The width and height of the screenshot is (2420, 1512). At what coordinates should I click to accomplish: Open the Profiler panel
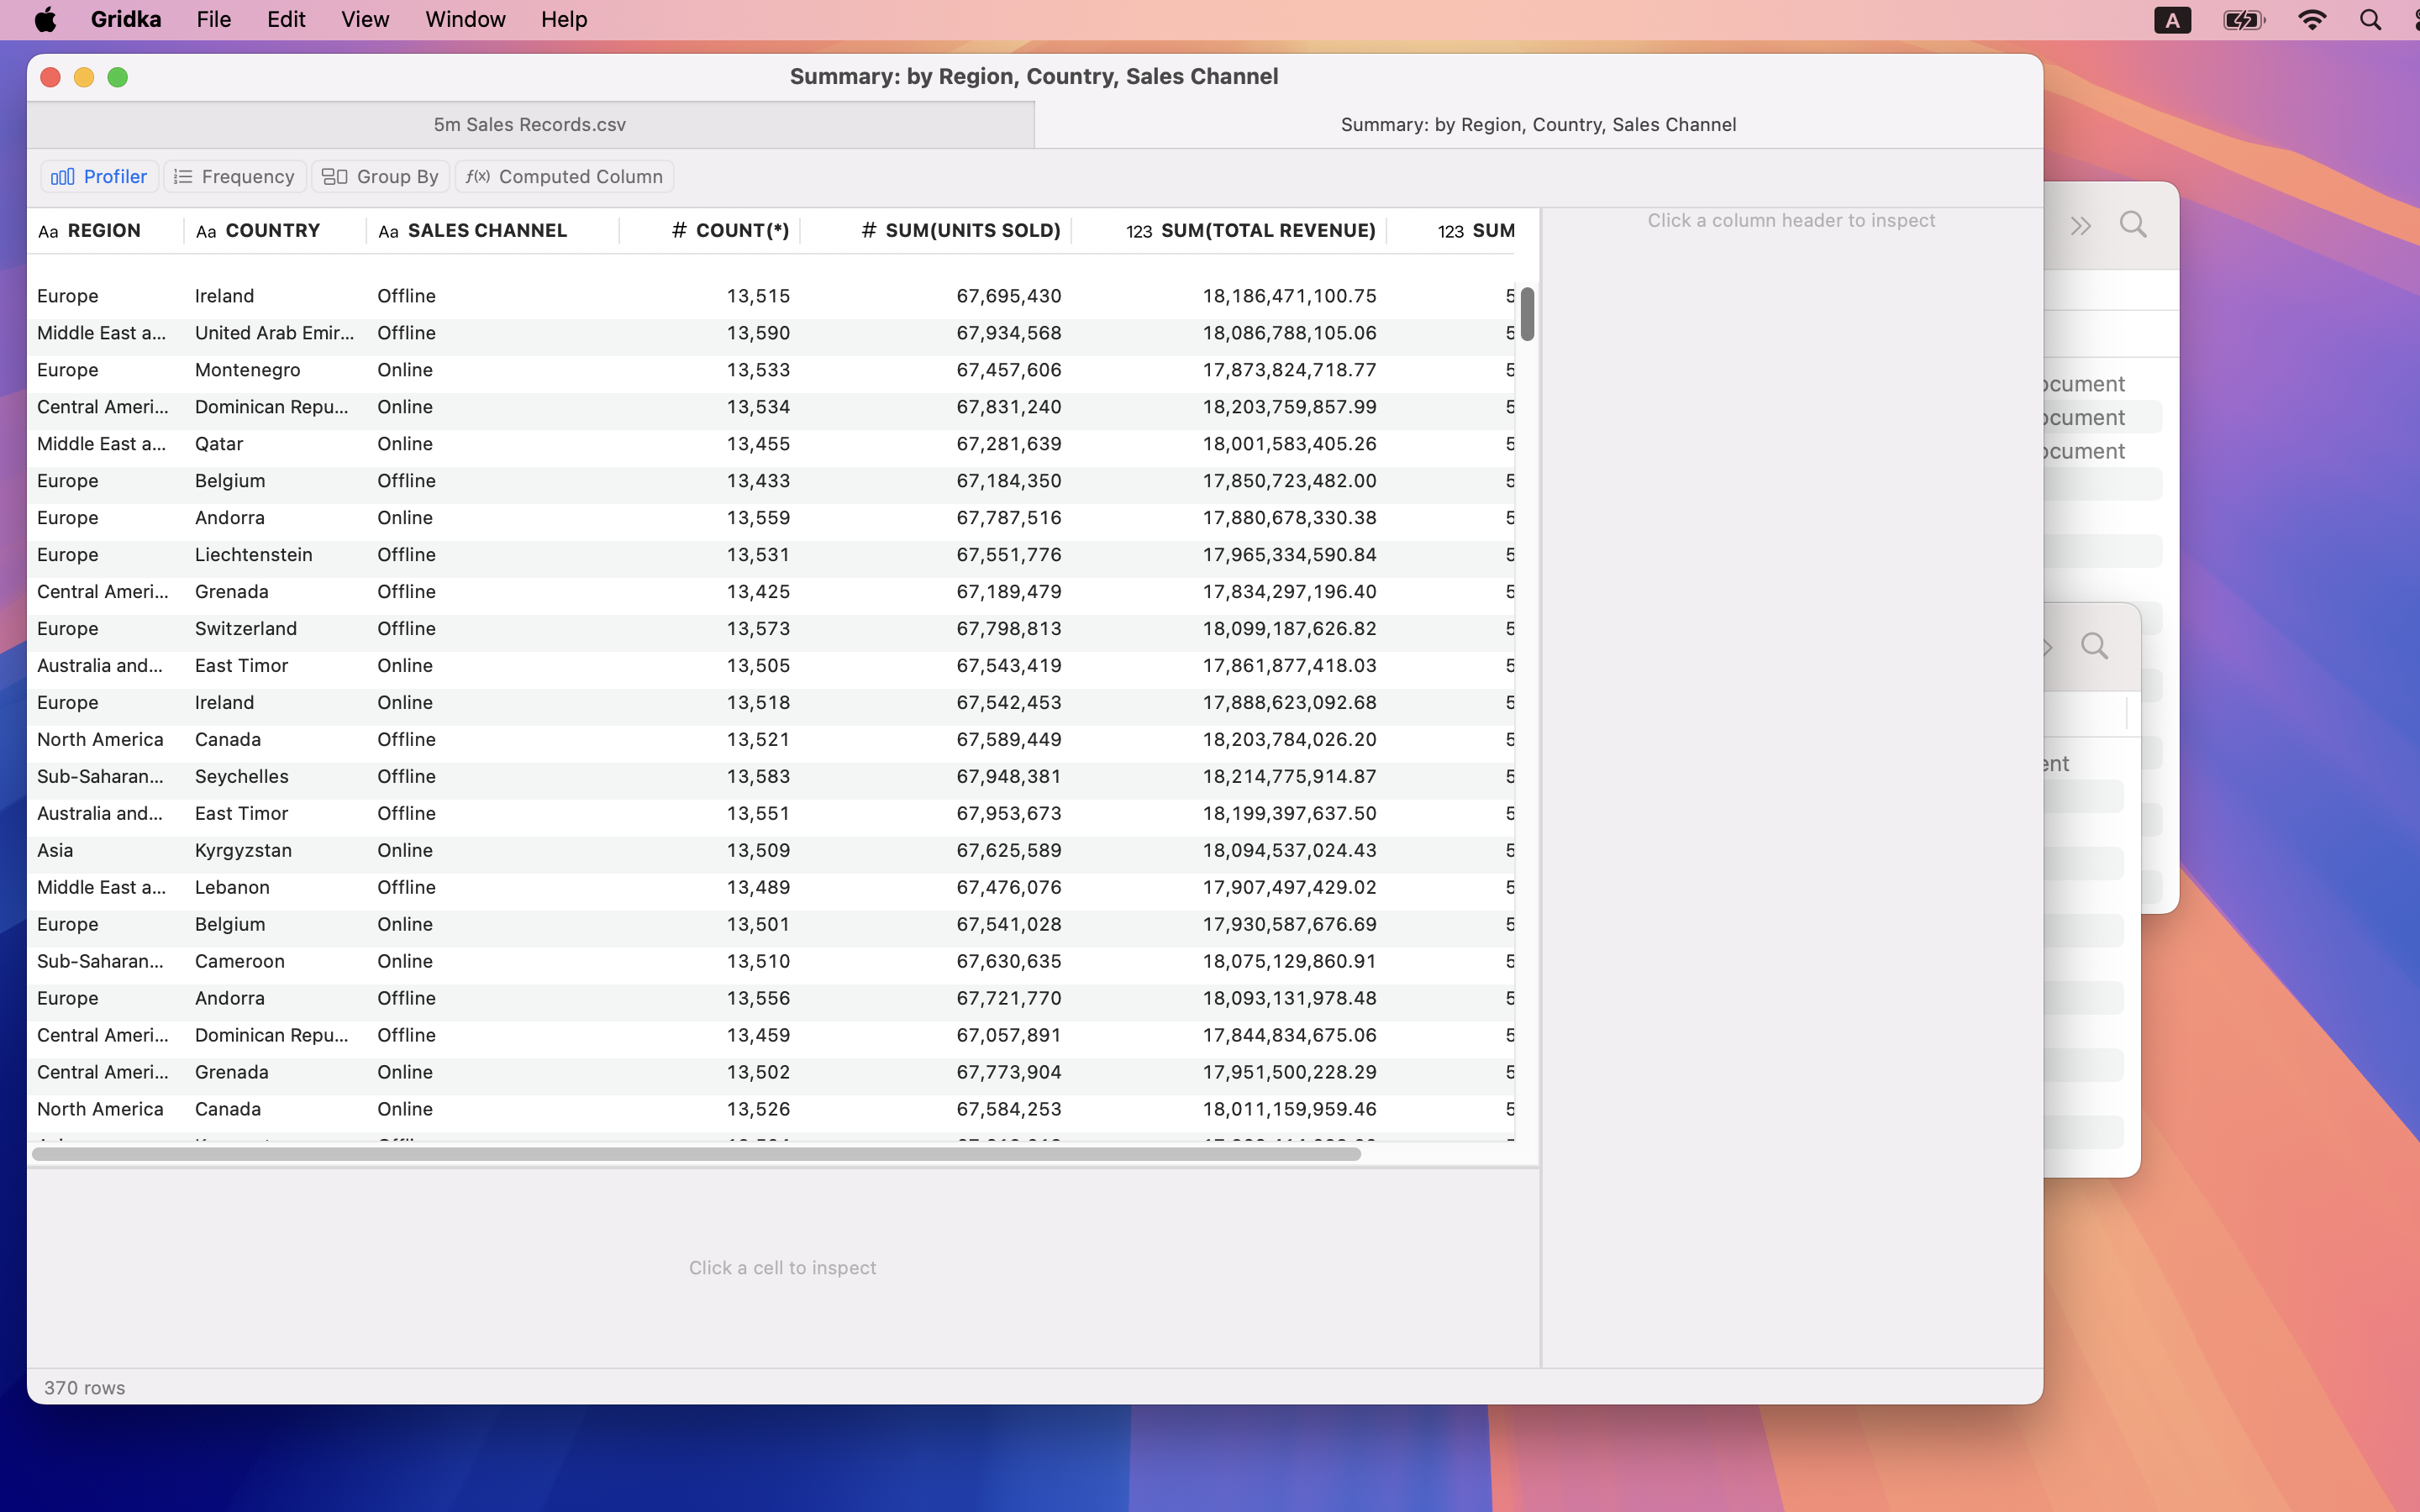click(x=99, y=176)
